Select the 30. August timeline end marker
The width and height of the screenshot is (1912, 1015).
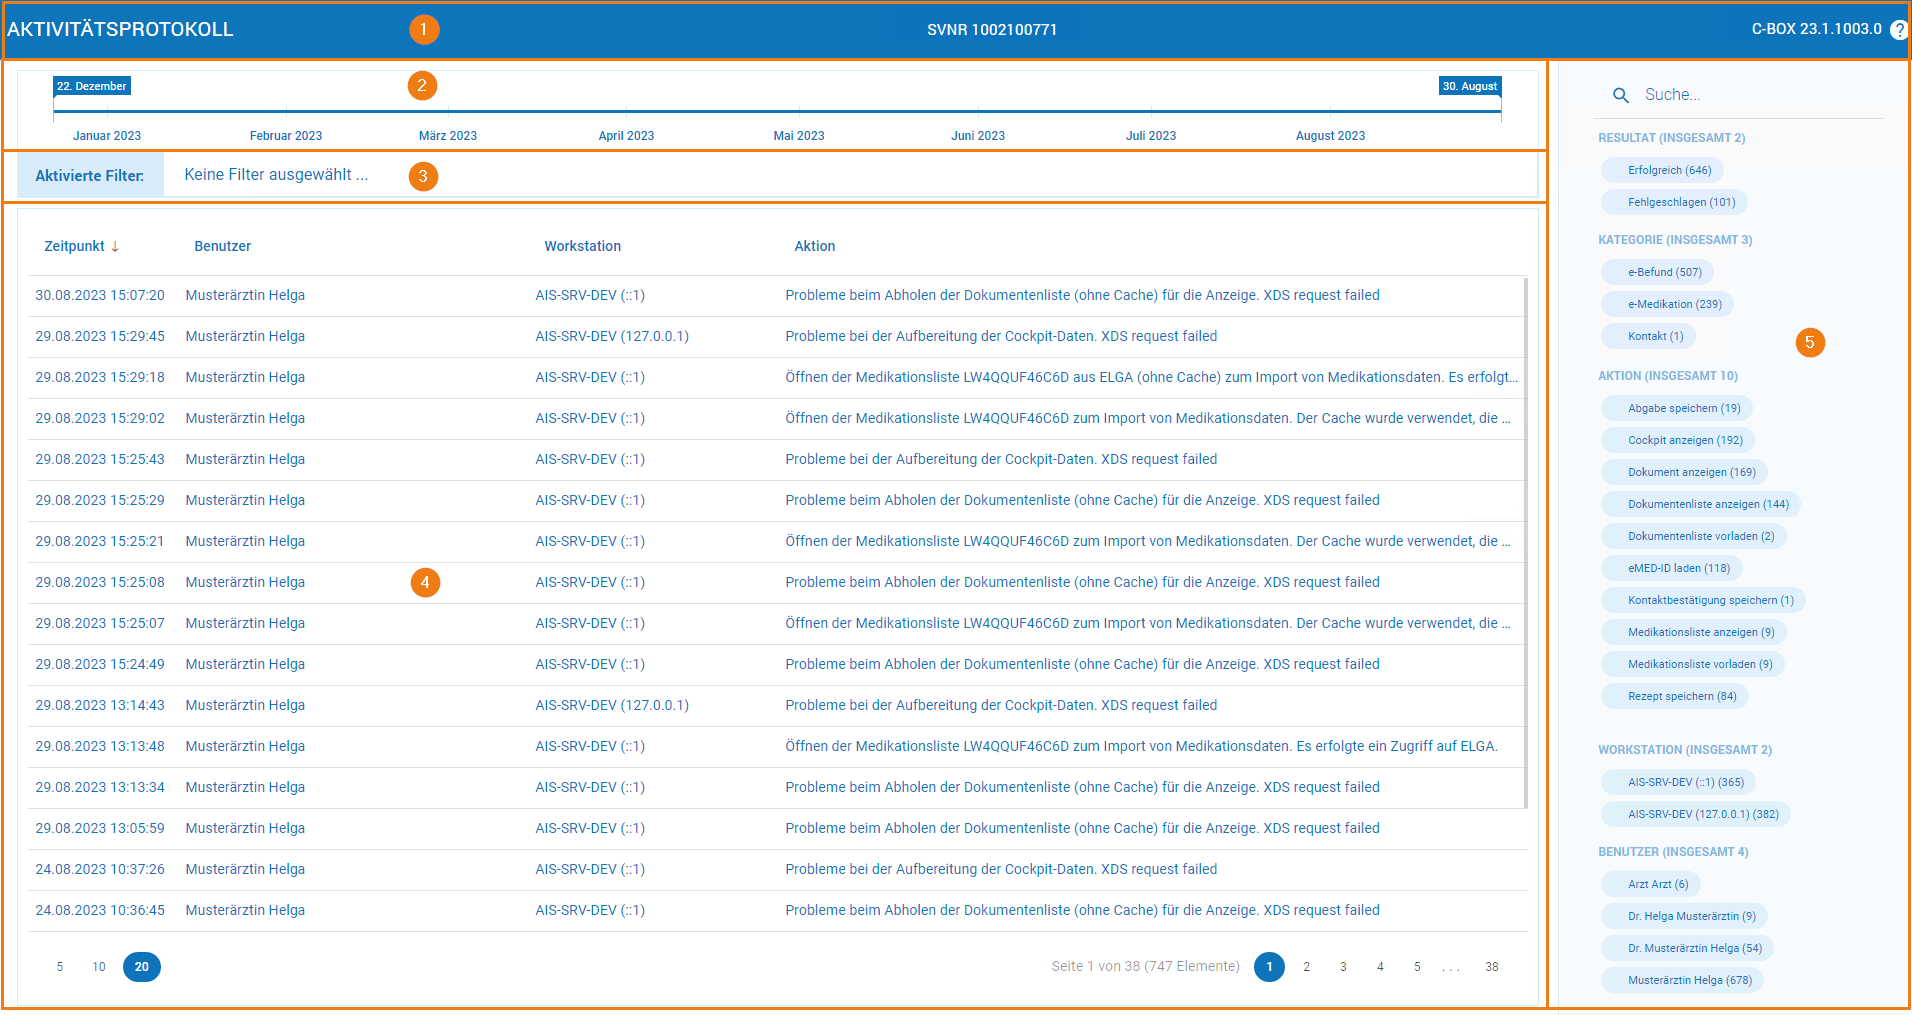pos(1470,86)
